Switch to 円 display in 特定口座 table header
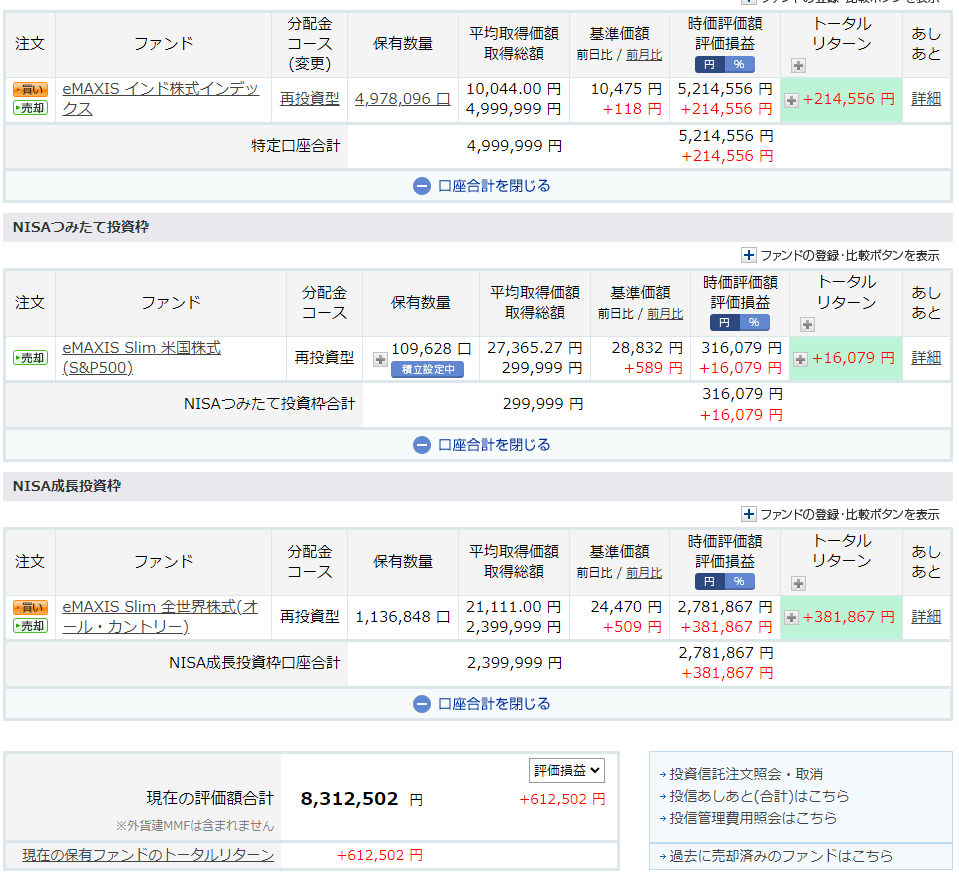Screen dimensions: 959x875 pyautogui.click(x=709, y=64)
